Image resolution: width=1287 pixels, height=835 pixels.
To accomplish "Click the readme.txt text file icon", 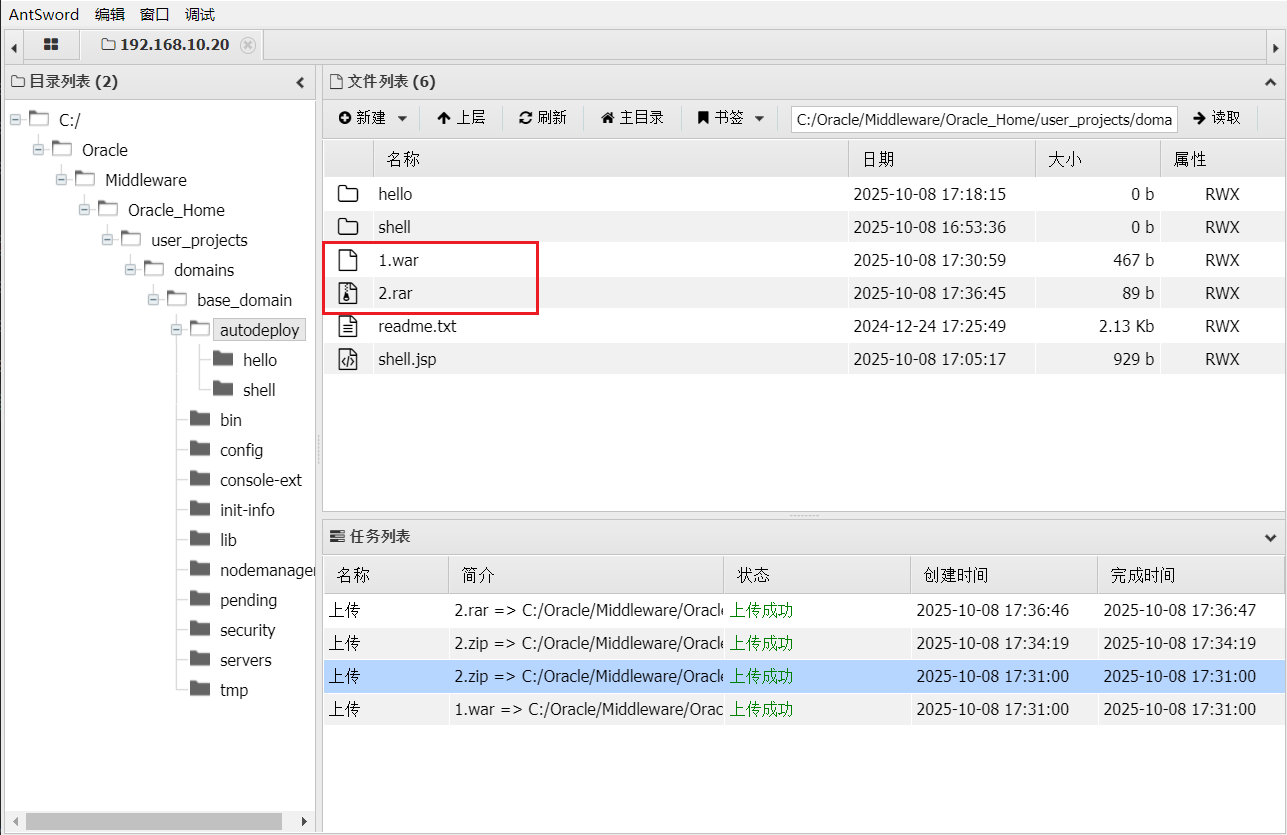I will pyautogui.click(x=348, y=326).
